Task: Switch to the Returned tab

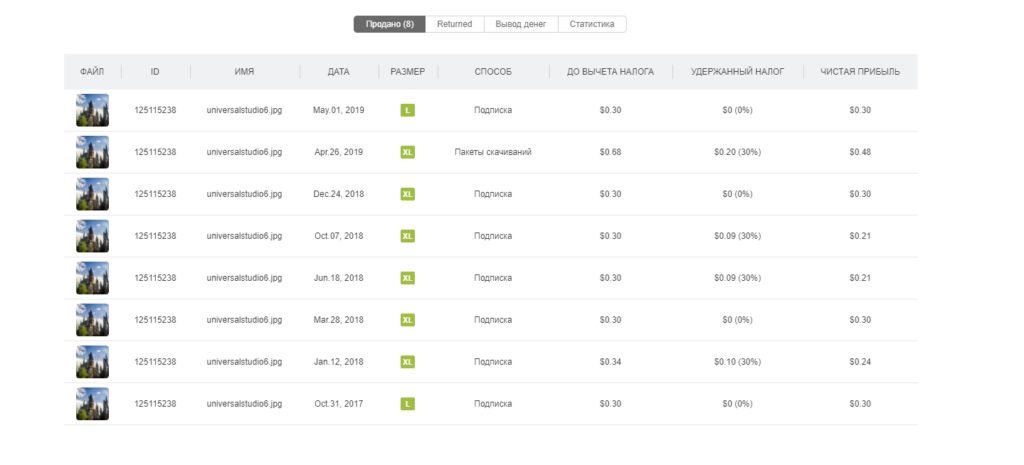Action: [455, 24]
